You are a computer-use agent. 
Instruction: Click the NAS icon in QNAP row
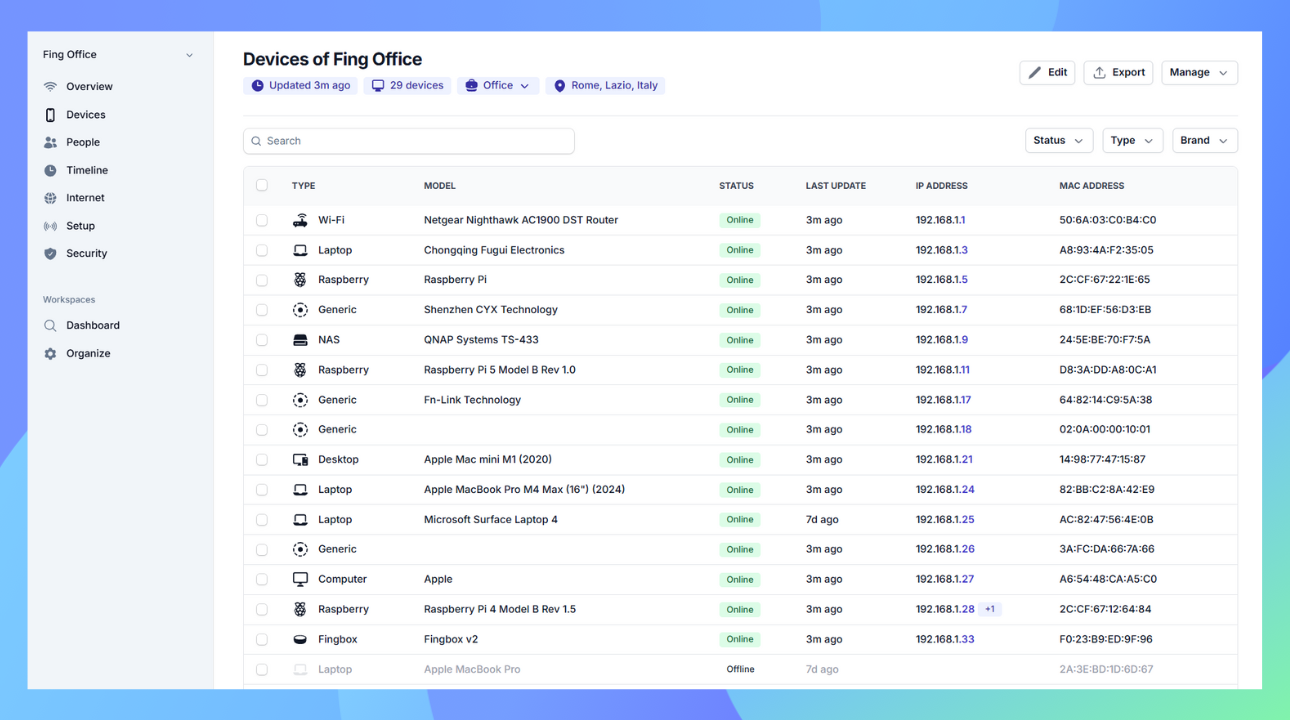tap(300, 340)
